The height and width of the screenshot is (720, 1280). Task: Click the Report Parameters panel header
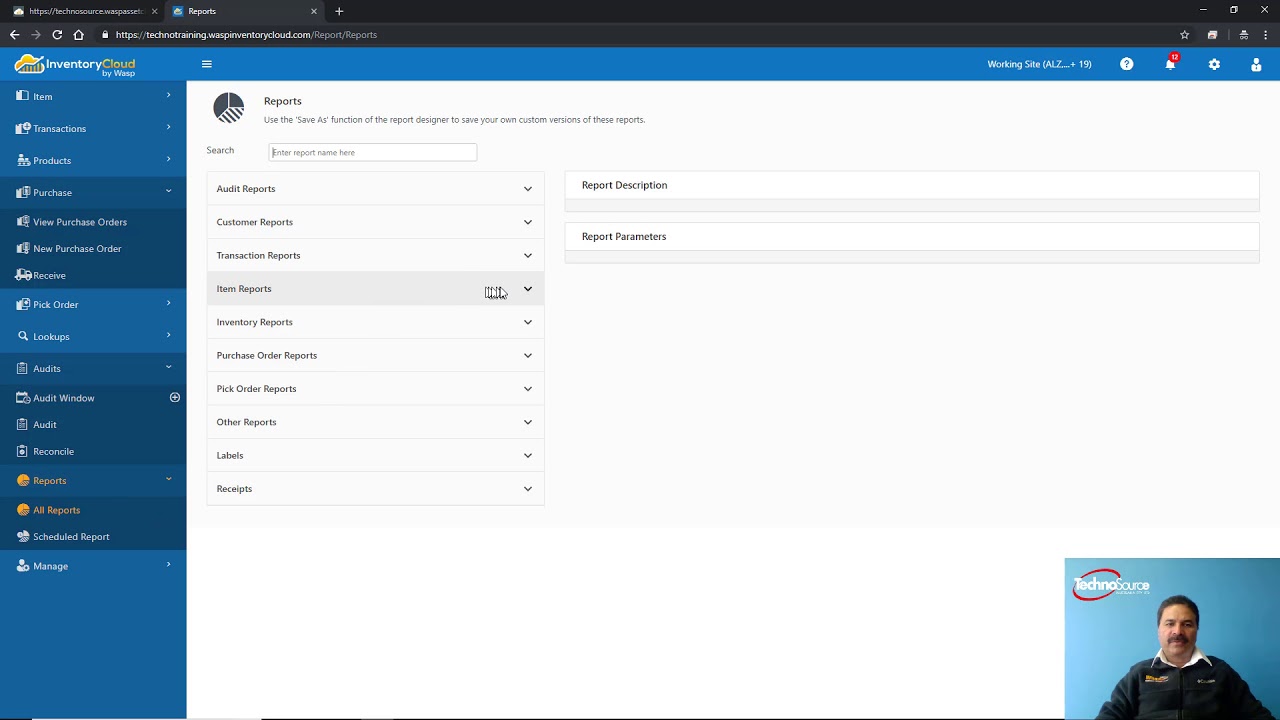point(912,237)
